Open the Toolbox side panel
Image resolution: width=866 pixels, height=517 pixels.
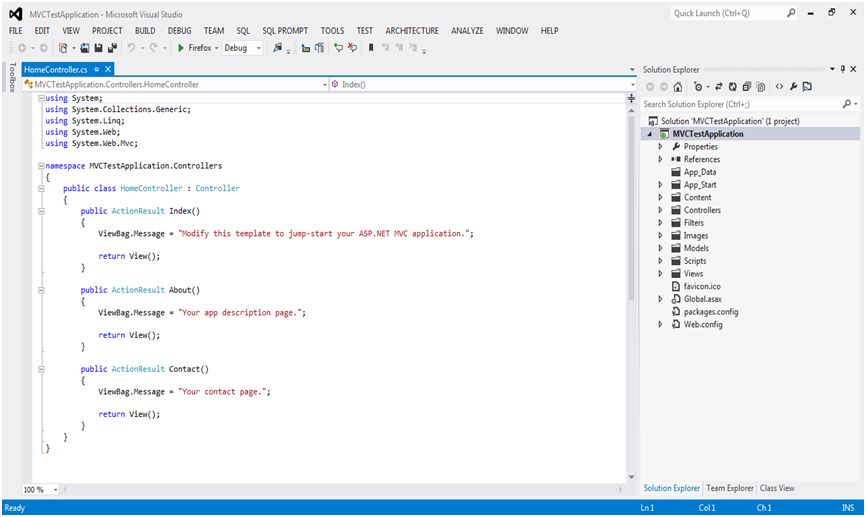click(x=11, y=77)
